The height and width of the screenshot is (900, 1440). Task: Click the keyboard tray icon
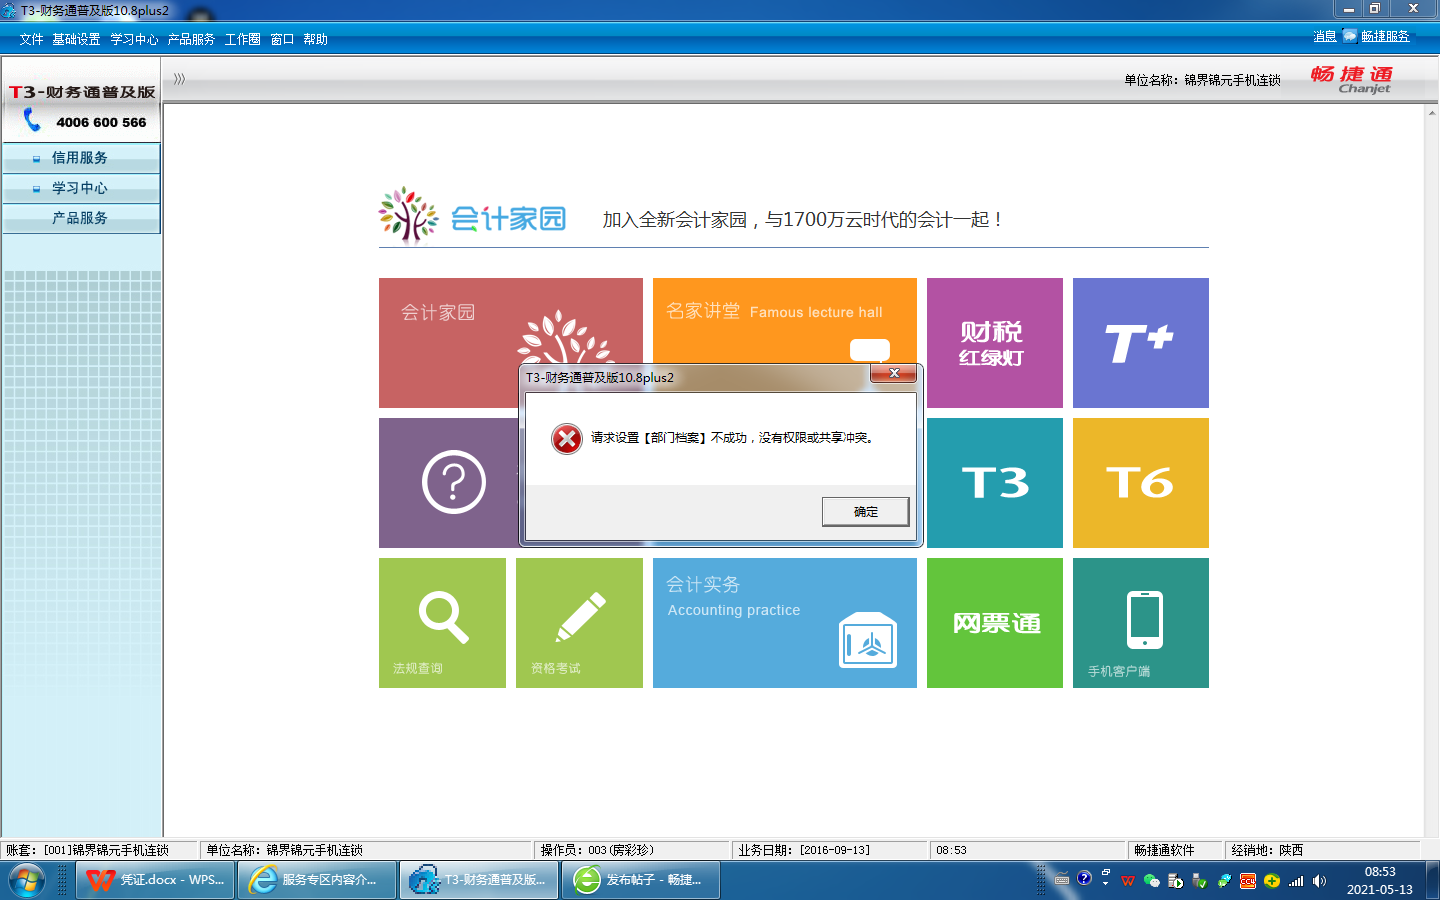1062,880
